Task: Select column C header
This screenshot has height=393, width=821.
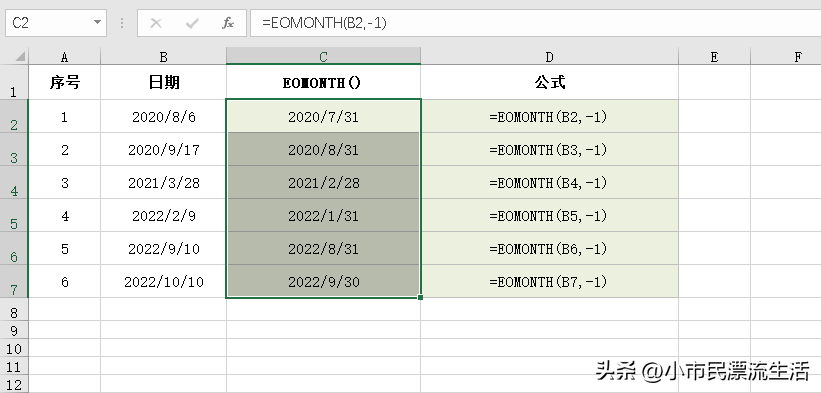Action: click(323, 56)
